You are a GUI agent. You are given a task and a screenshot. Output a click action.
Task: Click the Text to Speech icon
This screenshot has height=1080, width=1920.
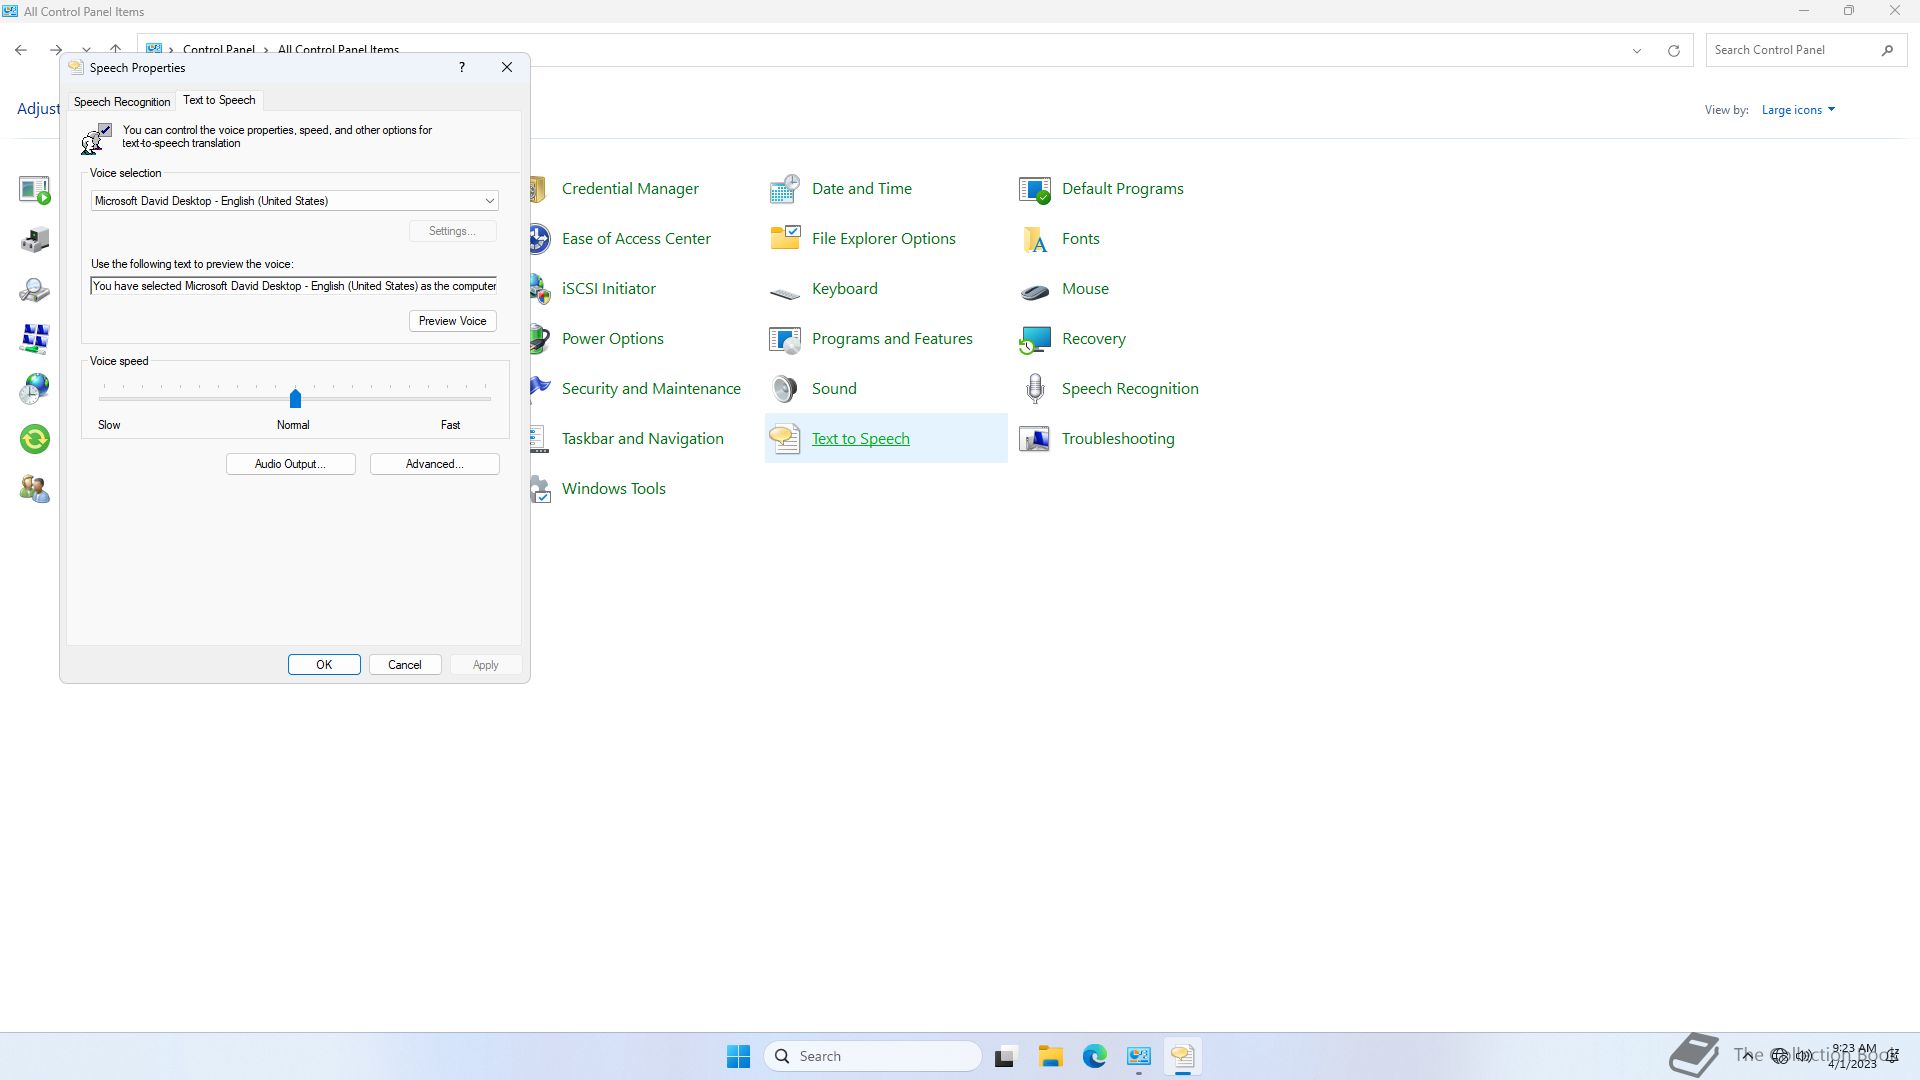pyautogui.click(x=785, y=438)
